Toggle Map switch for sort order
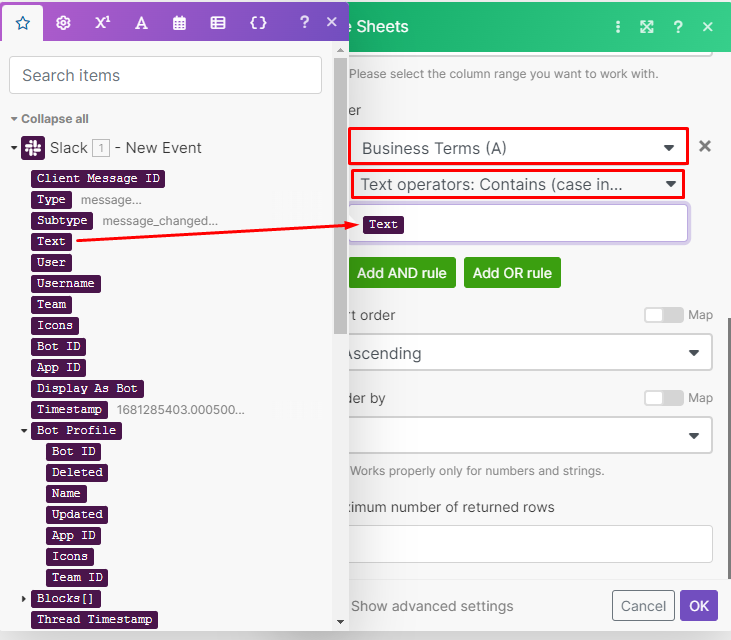Viewport: 731px width, 640px height. pos(664,315)
